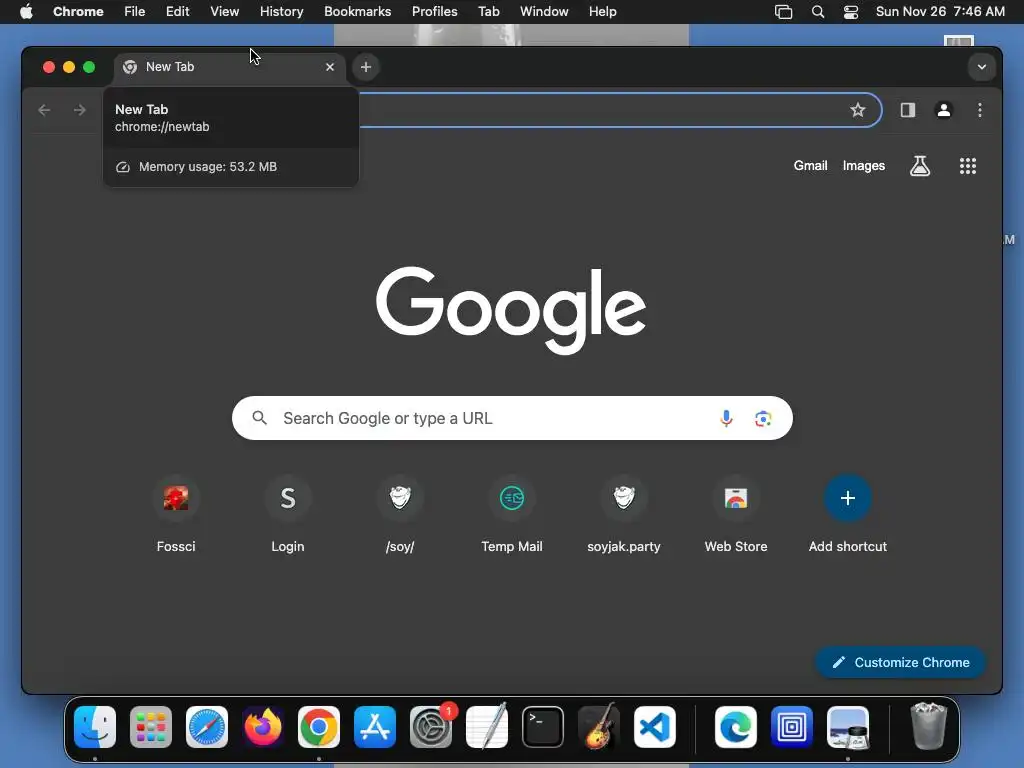Open System Settings from the Dock
The width and height of the screenshot is (1024, 768).
pyautogui.click(x=431, y=727)
